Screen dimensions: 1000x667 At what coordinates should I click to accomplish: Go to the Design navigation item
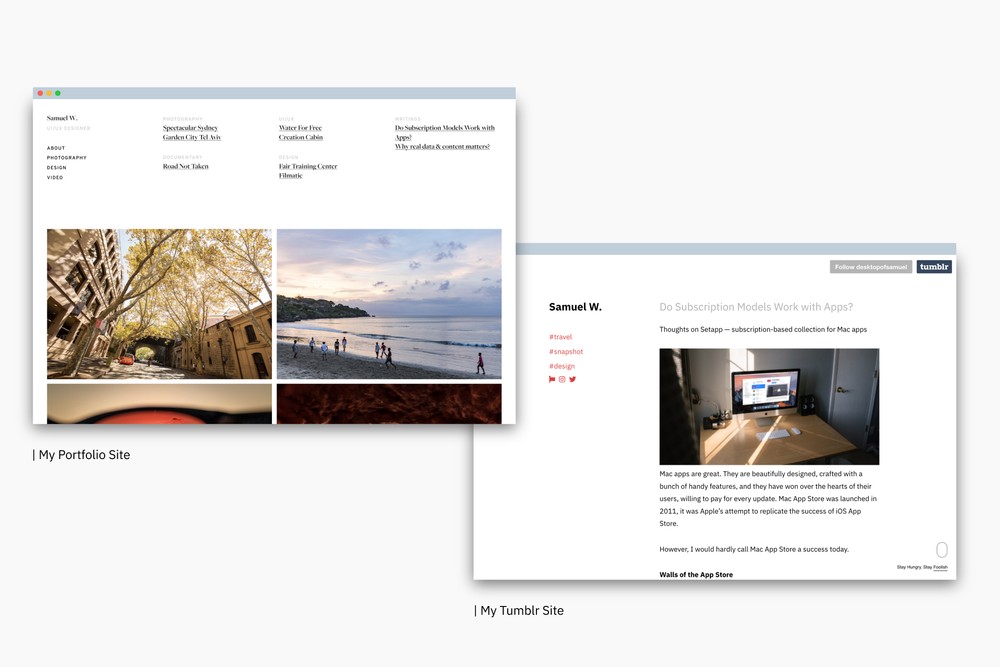(57, 168)
